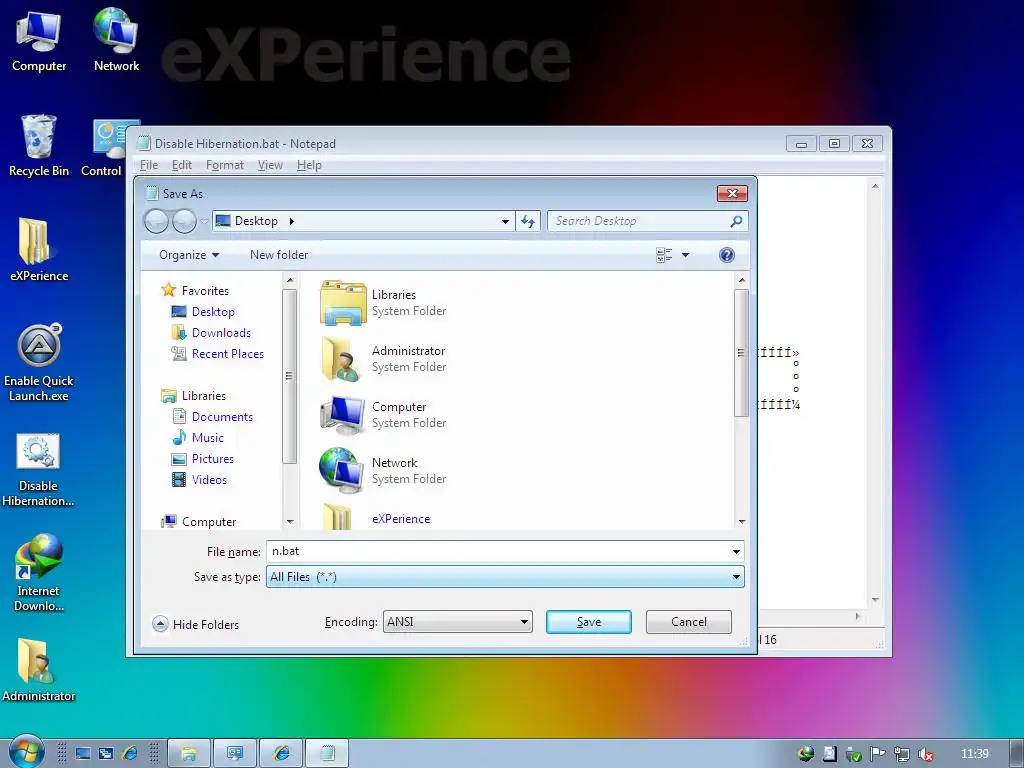1024x768 pixels.
Task: Open Notepad Edit menu
Action: coord(182,165)
